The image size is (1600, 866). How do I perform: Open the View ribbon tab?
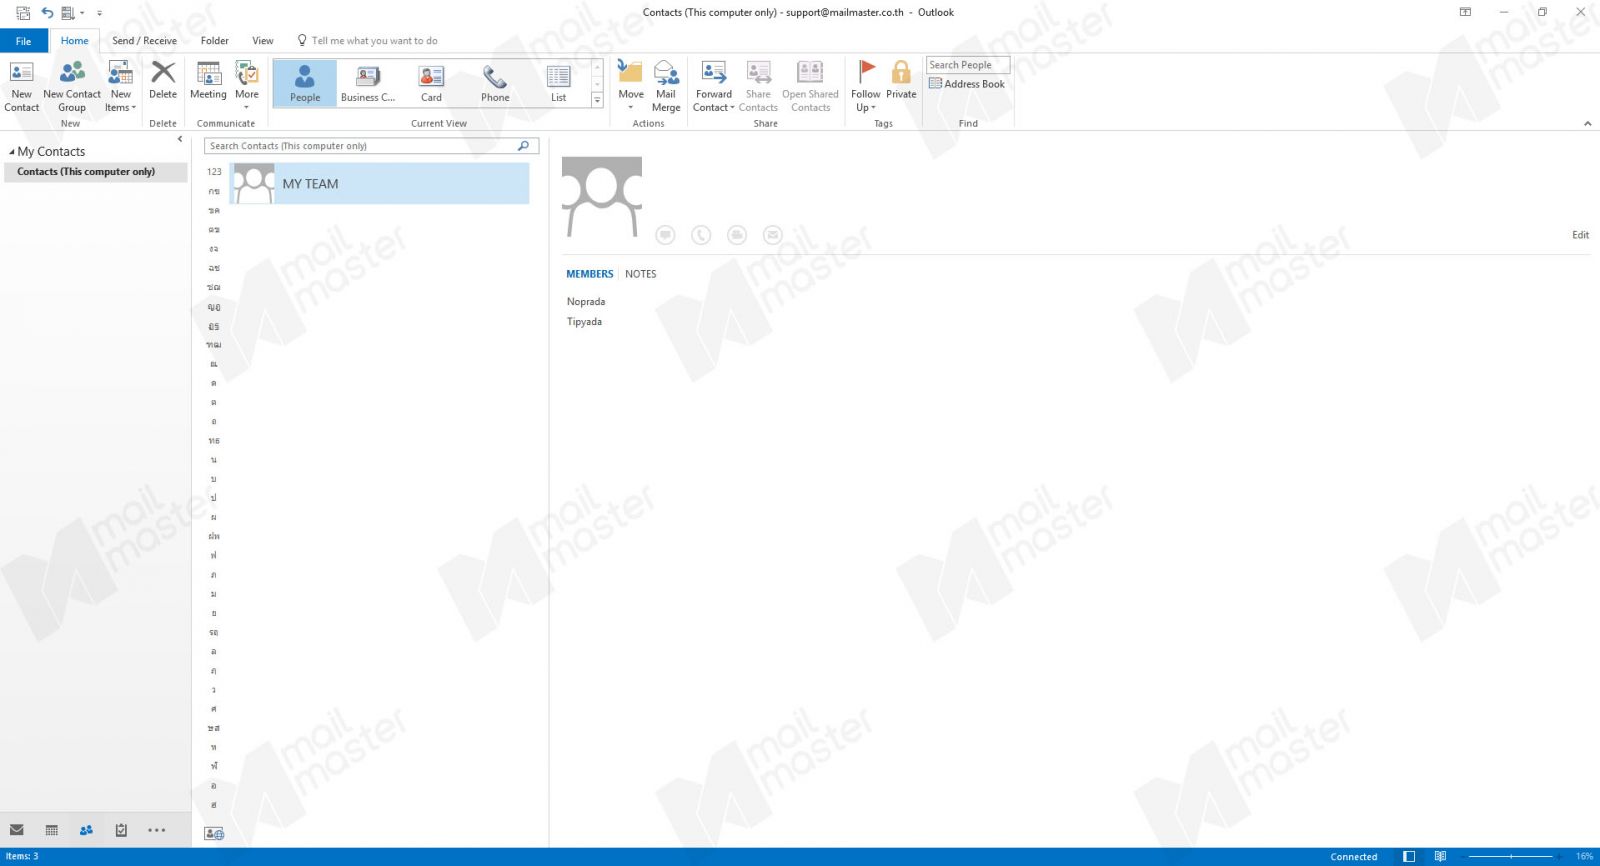[x=263, y=41]
